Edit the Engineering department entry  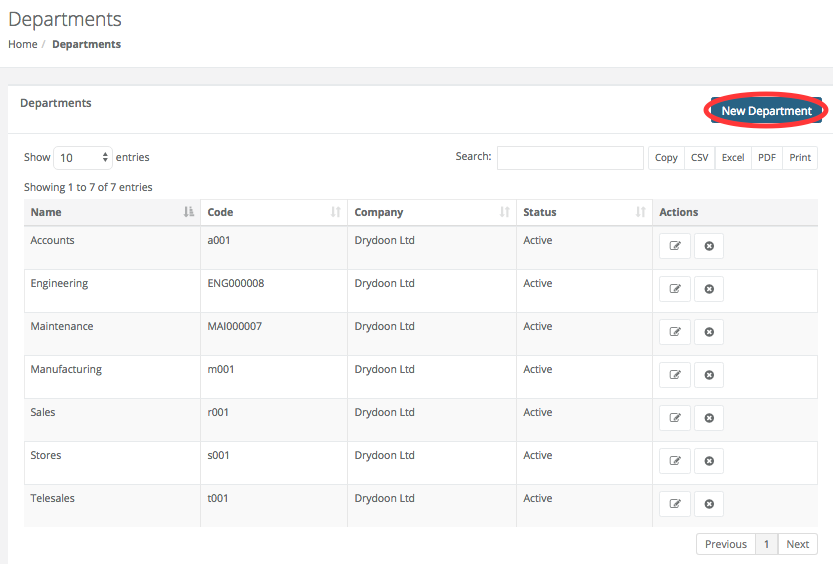coord(675,289)
